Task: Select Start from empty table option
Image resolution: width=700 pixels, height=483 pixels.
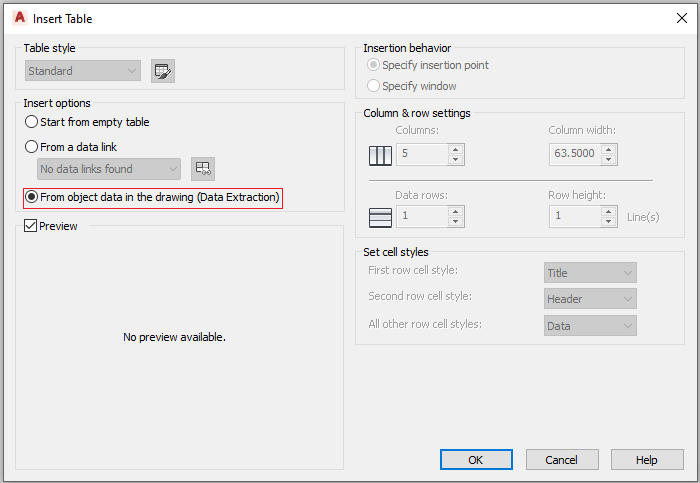Action: pyautogui.click(x=87, y=122)
